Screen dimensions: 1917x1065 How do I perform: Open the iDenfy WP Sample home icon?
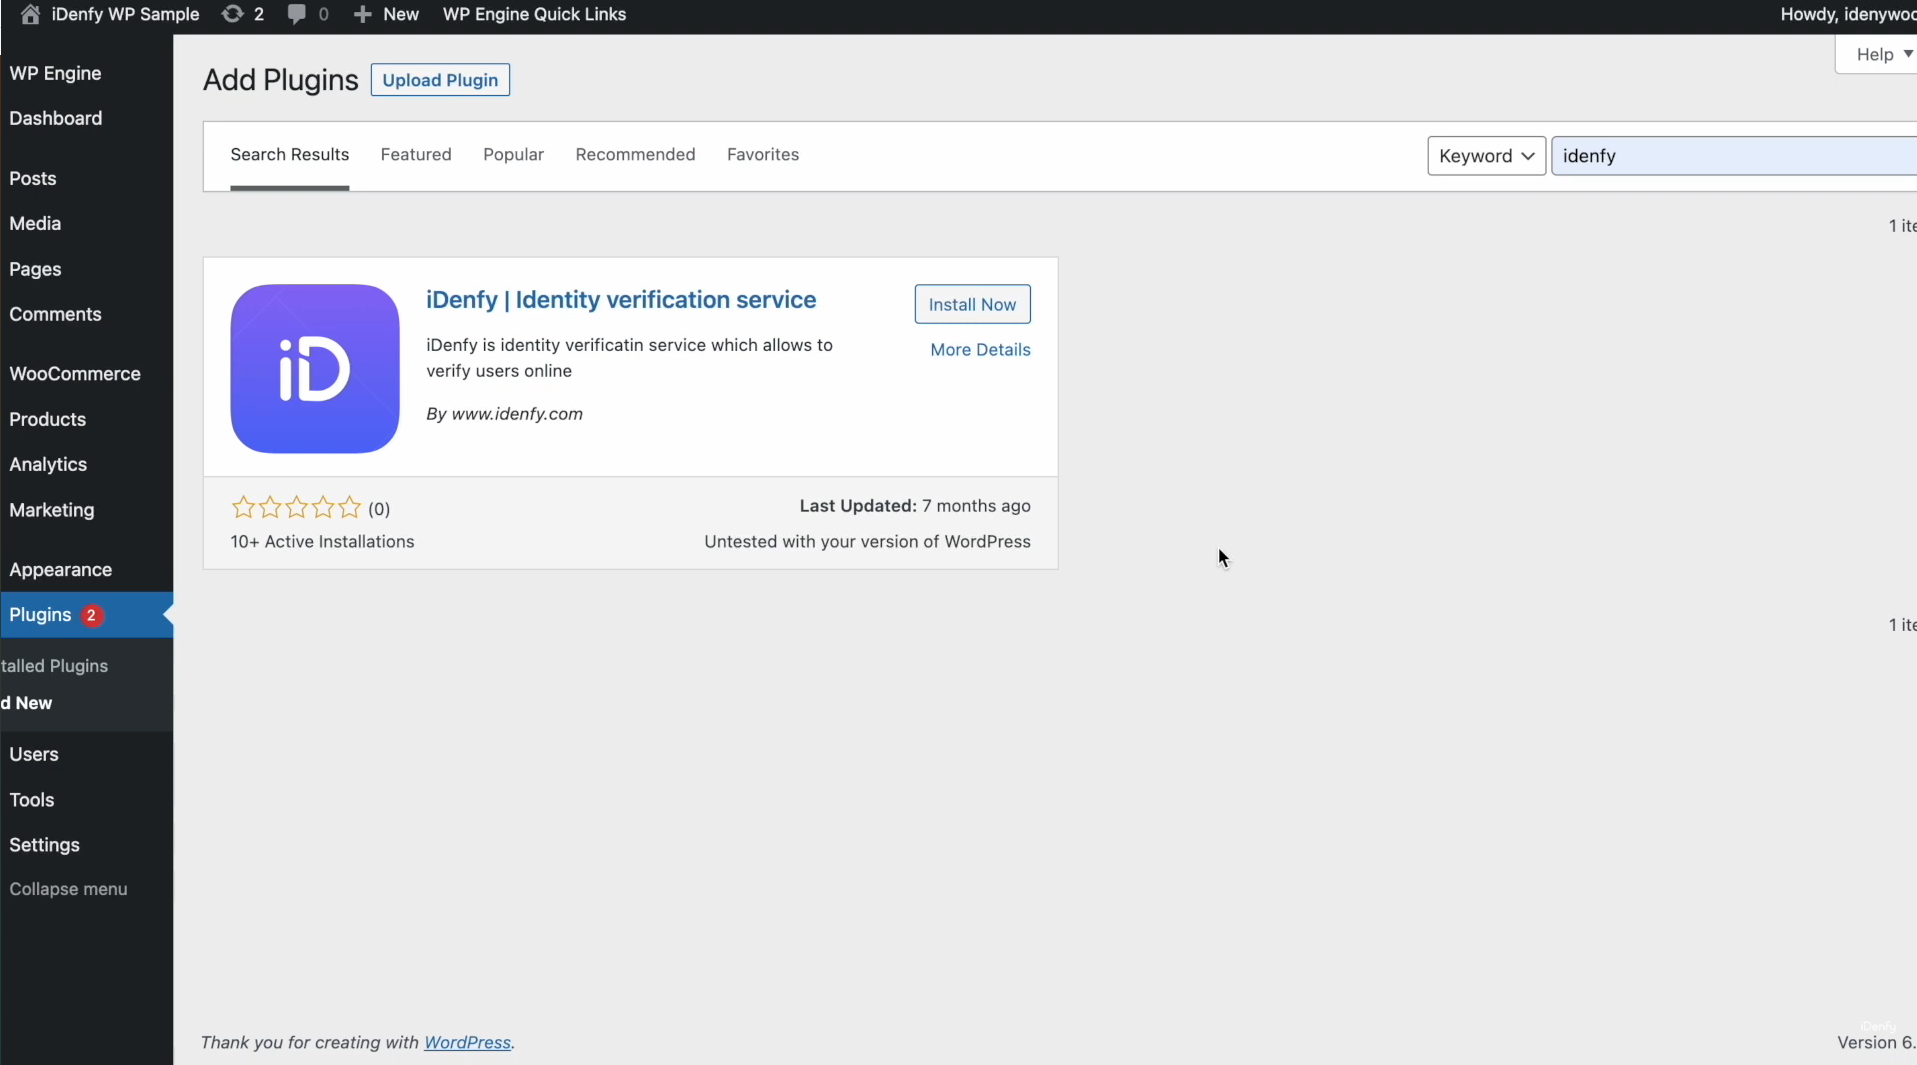point(28,14)
